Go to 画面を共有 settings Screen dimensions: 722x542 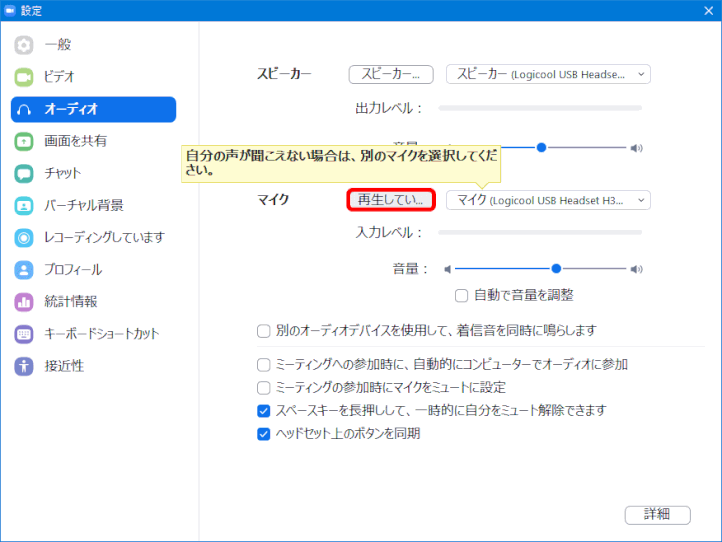click(x=93, y=141)
